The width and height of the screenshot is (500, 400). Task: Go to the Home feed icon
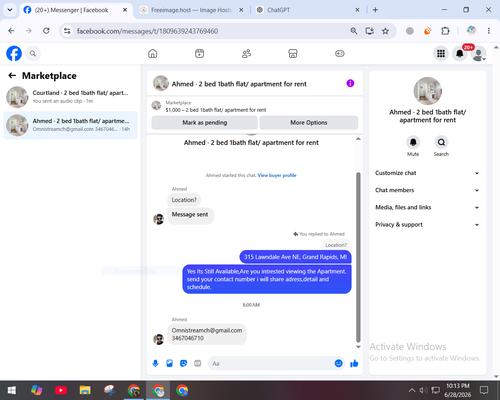153,53
